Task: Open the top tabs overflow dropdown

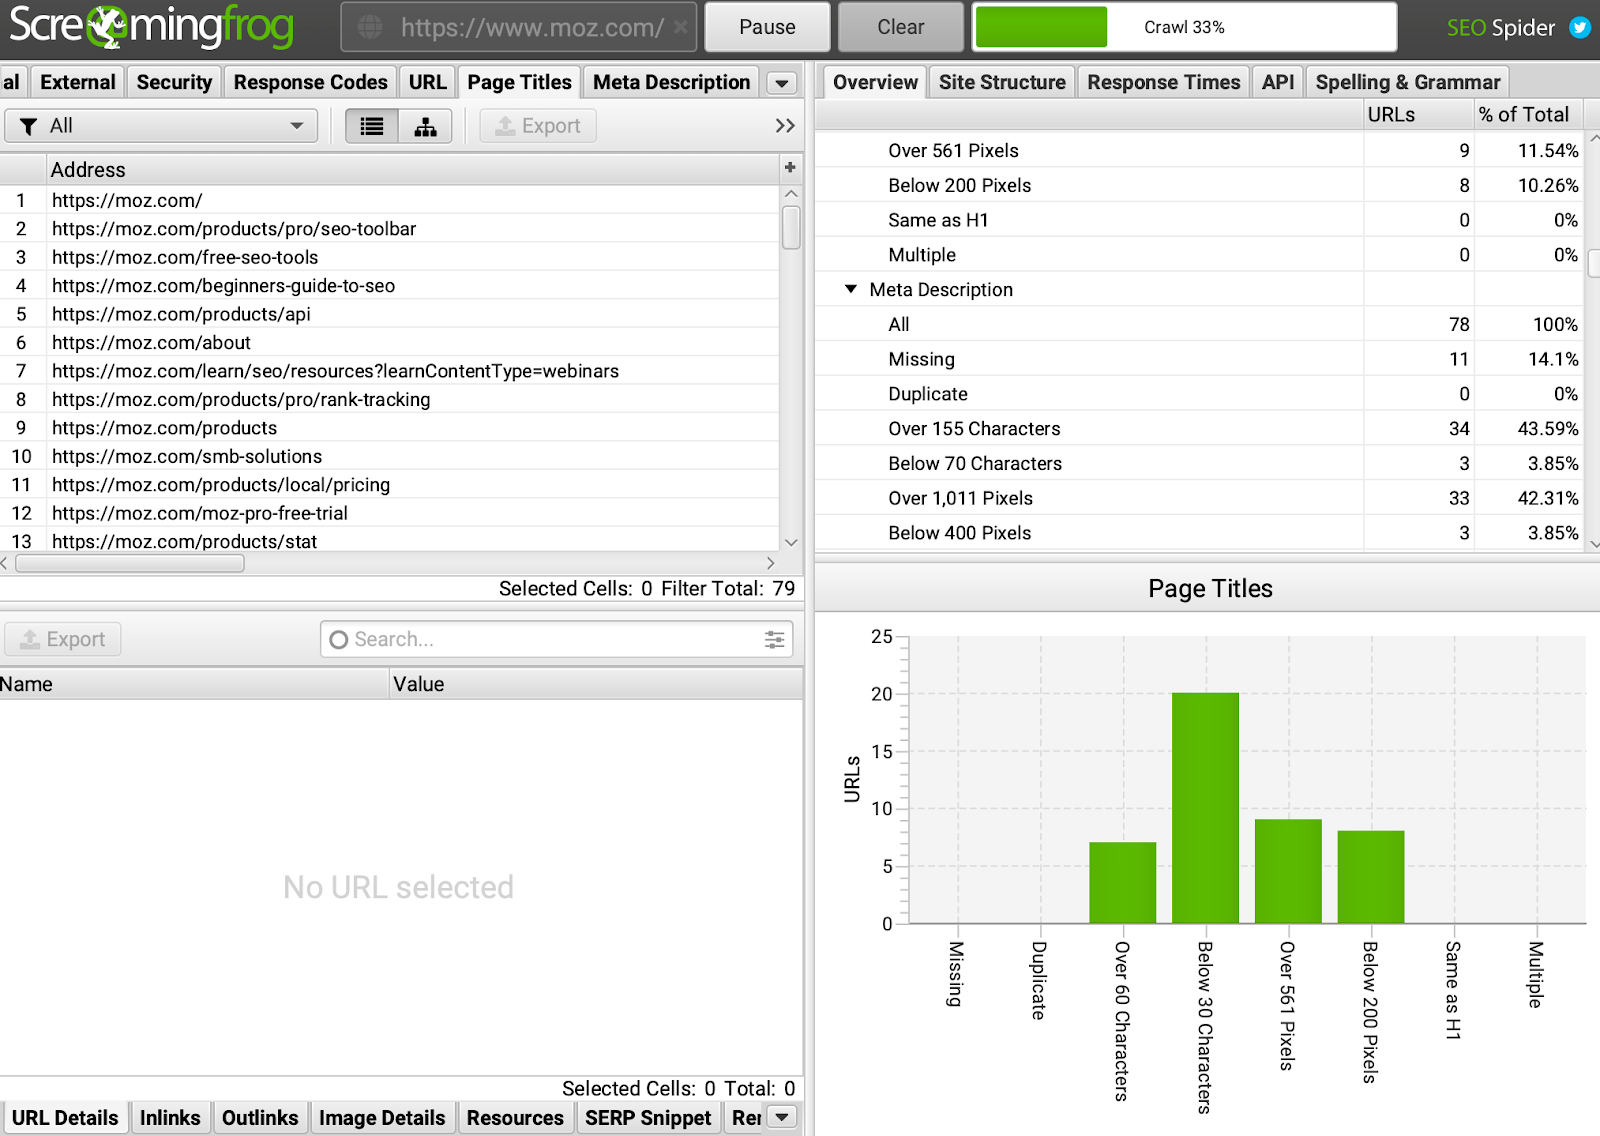Action: pyautogui.click(x=782, y=83)
